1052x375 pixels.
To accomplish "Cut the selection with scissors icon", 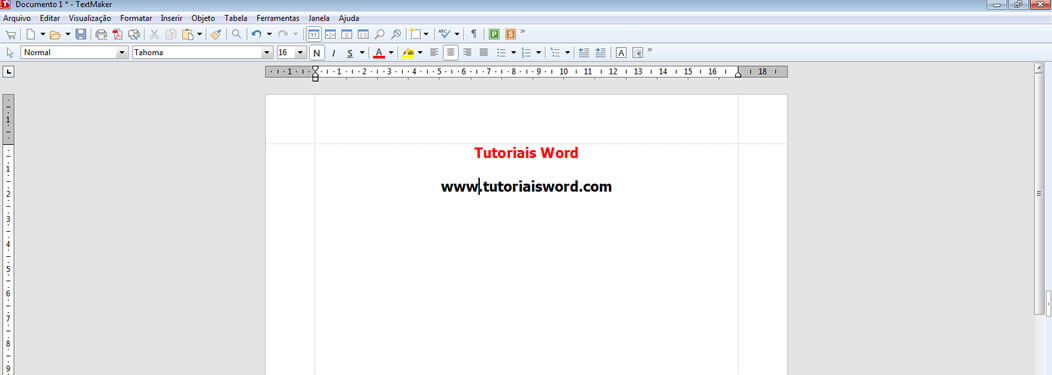I will (154, 34).
